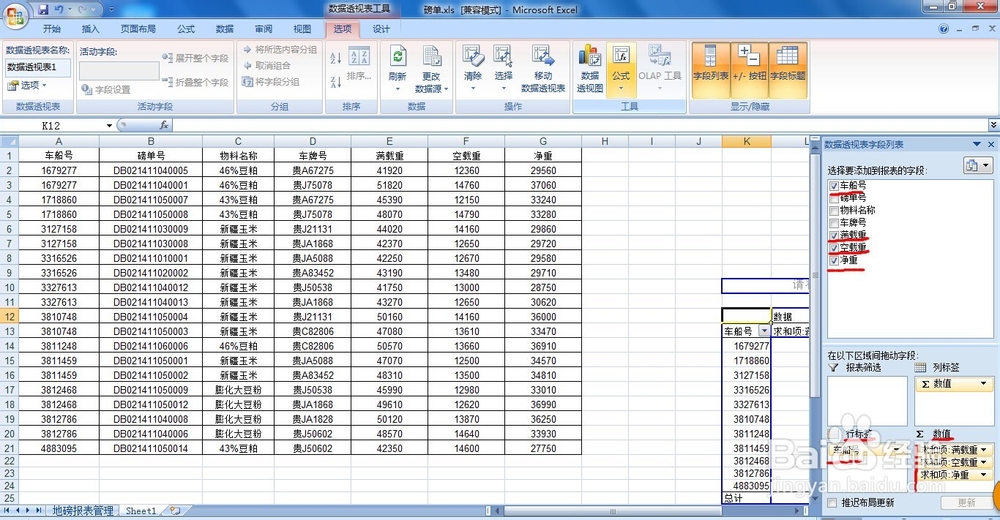Click 将所选内容分组 group selection
Viewport: 1000px width, 520px height.
279,49
